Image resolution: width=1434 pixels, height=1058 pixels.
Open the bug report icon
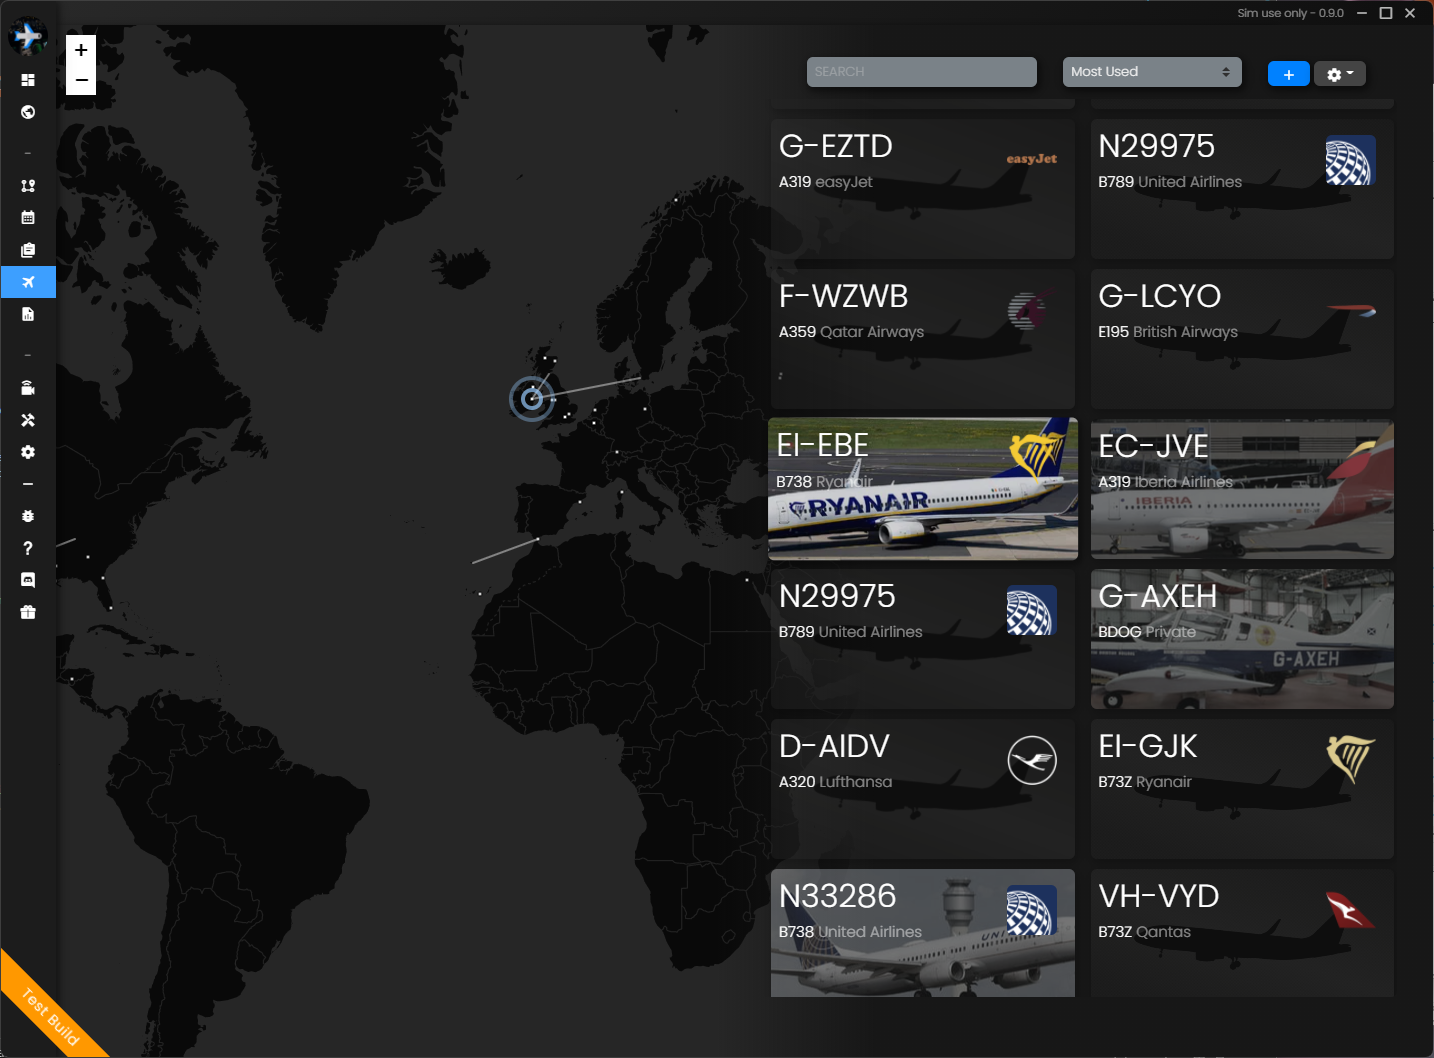28,516
